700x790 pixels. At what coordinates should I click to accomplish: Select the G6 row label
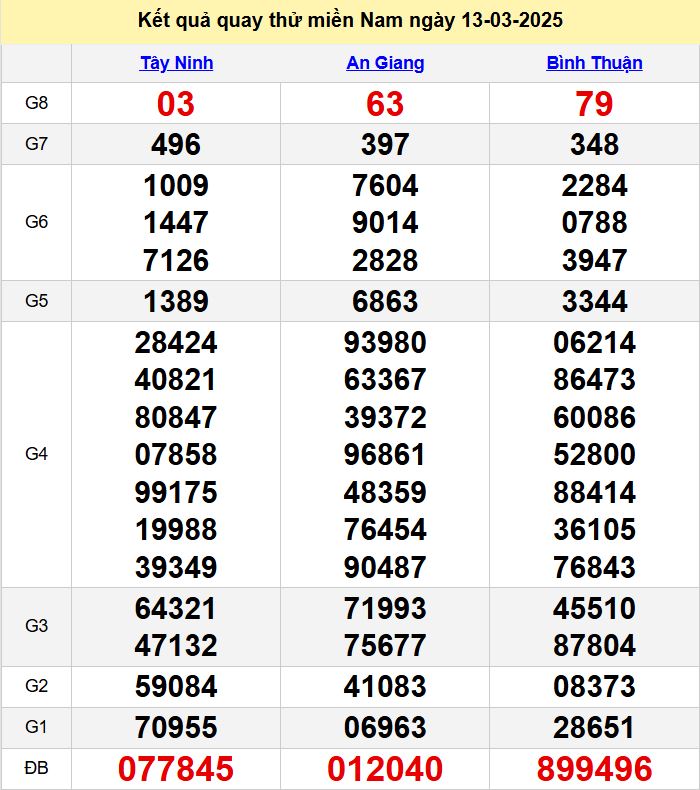coord(36,222)
